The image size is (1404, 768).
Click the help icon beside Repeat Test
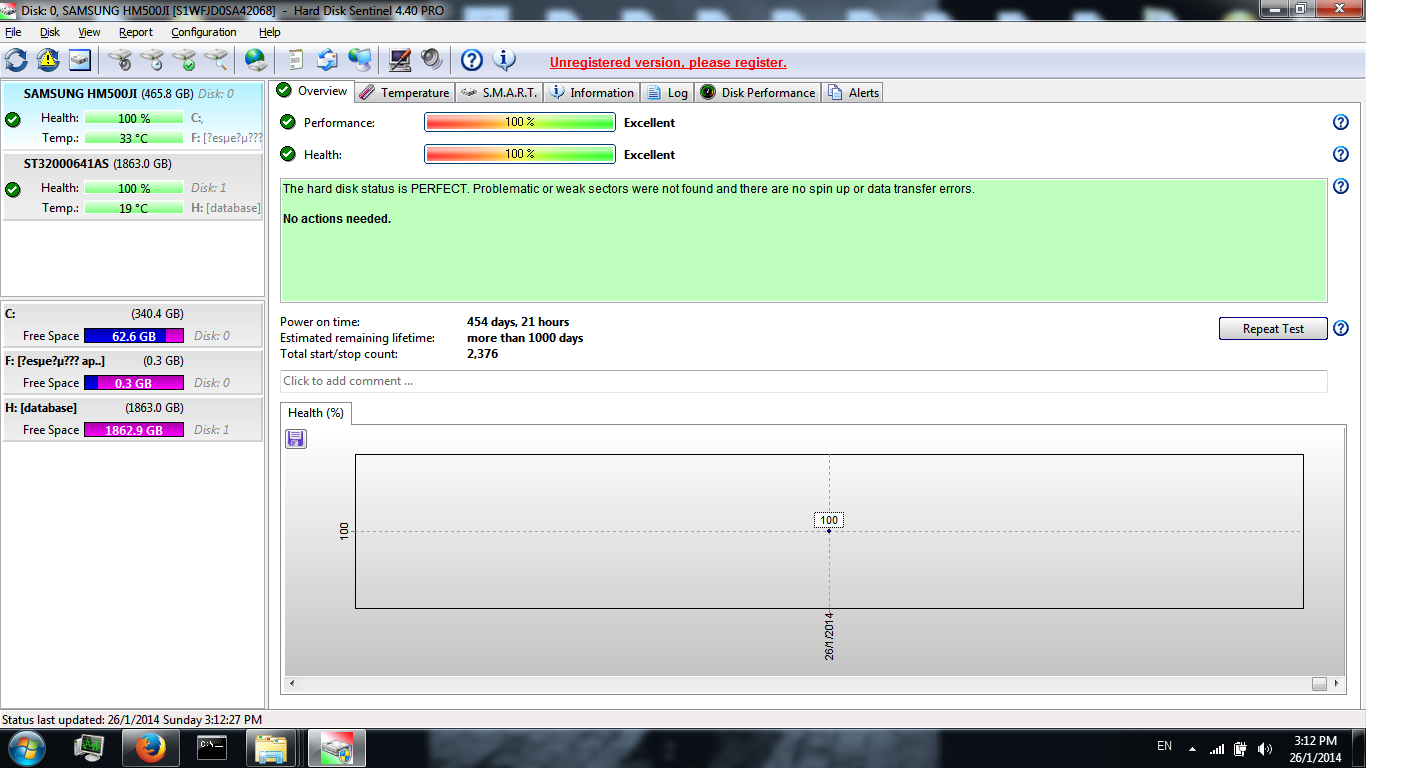tap(1341, 328)
